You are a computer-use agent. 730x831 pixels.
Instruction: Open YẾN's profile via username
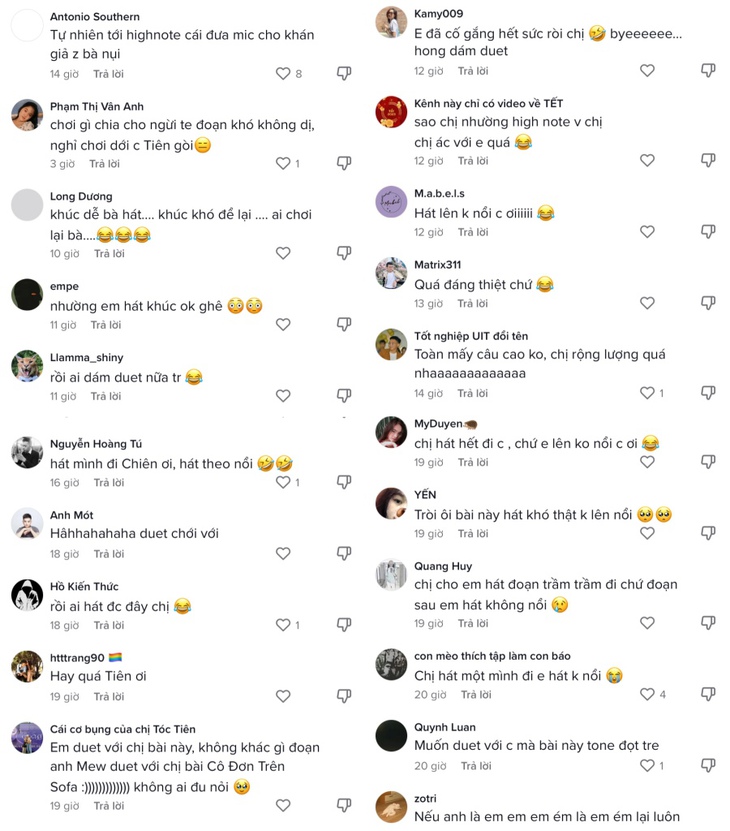point(425,495)
